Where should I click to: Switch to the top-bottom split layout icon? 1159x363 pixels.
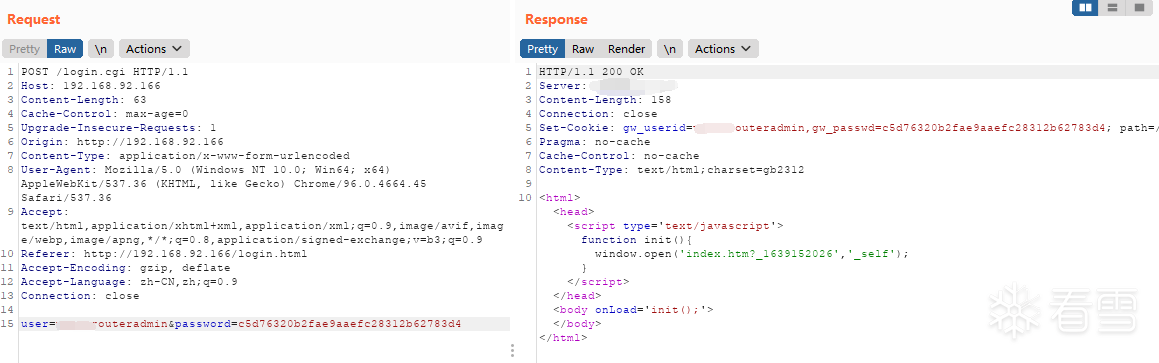click(x=1111, y=7)
